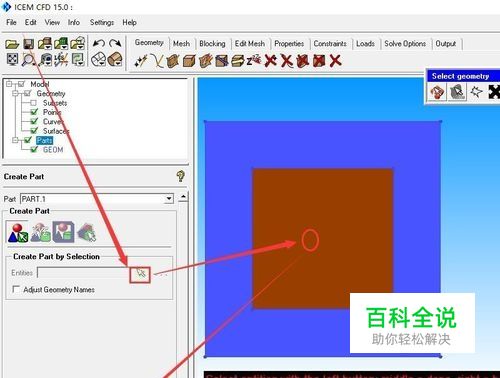Click the Refresh display icon
The height and width of the screenshot is (378, 500).
click(x=78, y=60)
